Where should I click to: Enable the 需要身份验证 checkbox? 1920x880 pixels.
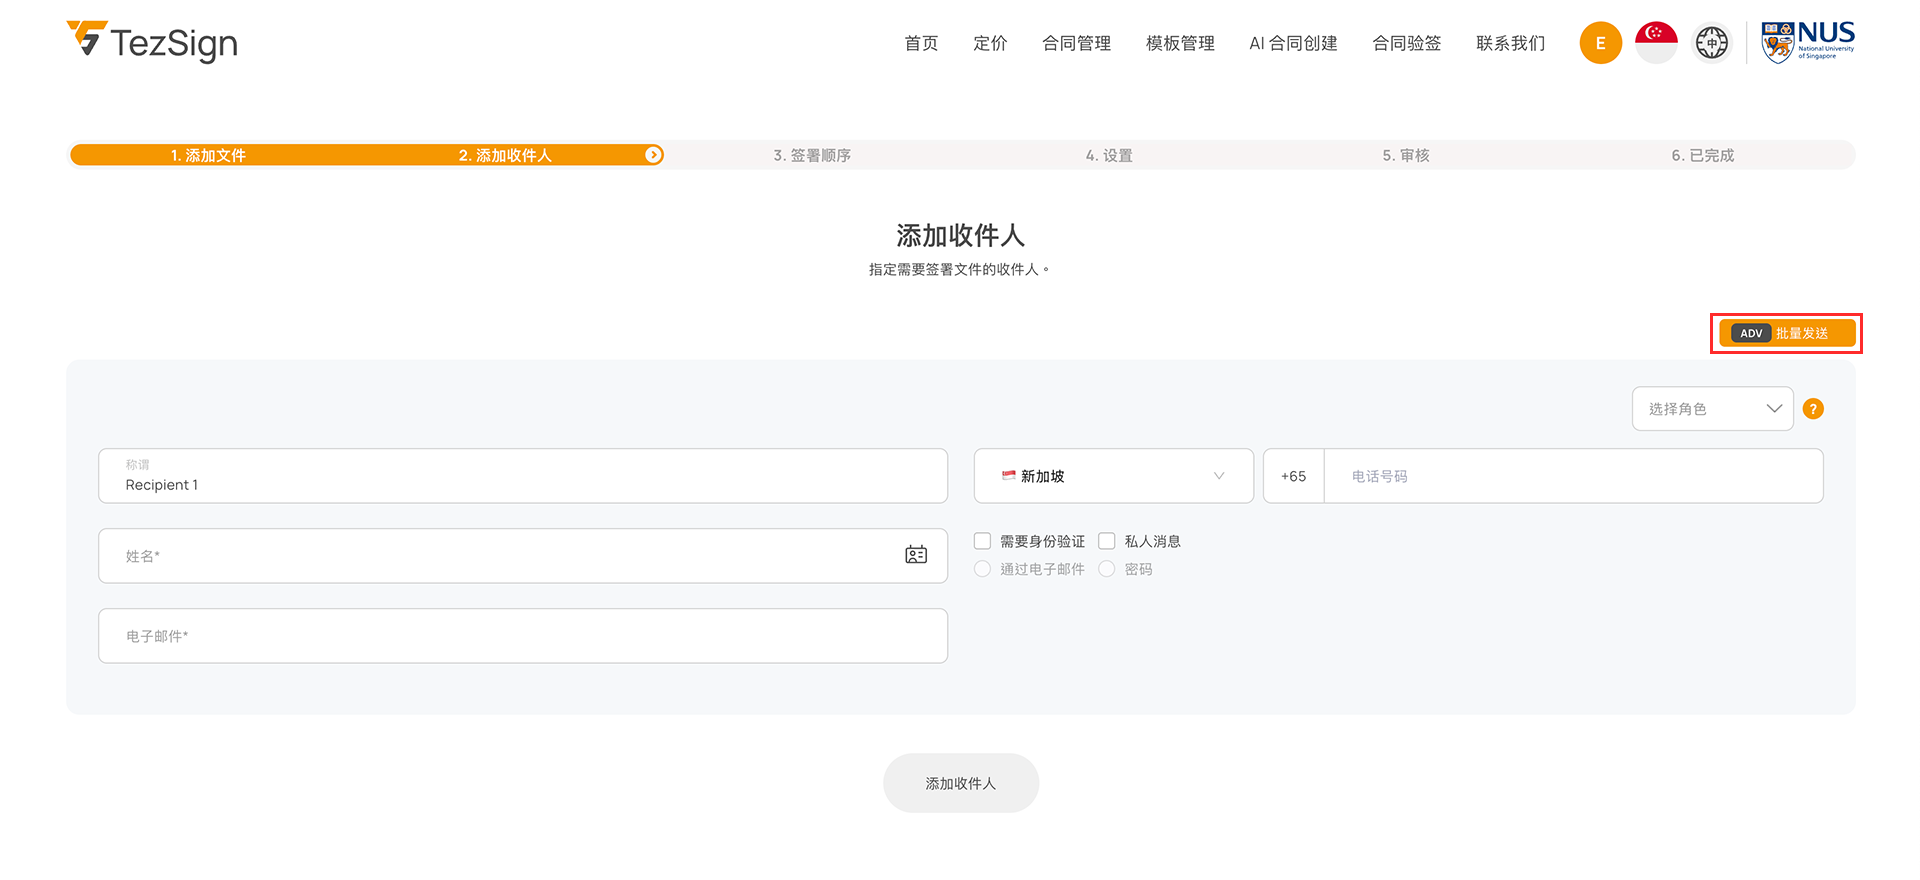pos(982,541)
